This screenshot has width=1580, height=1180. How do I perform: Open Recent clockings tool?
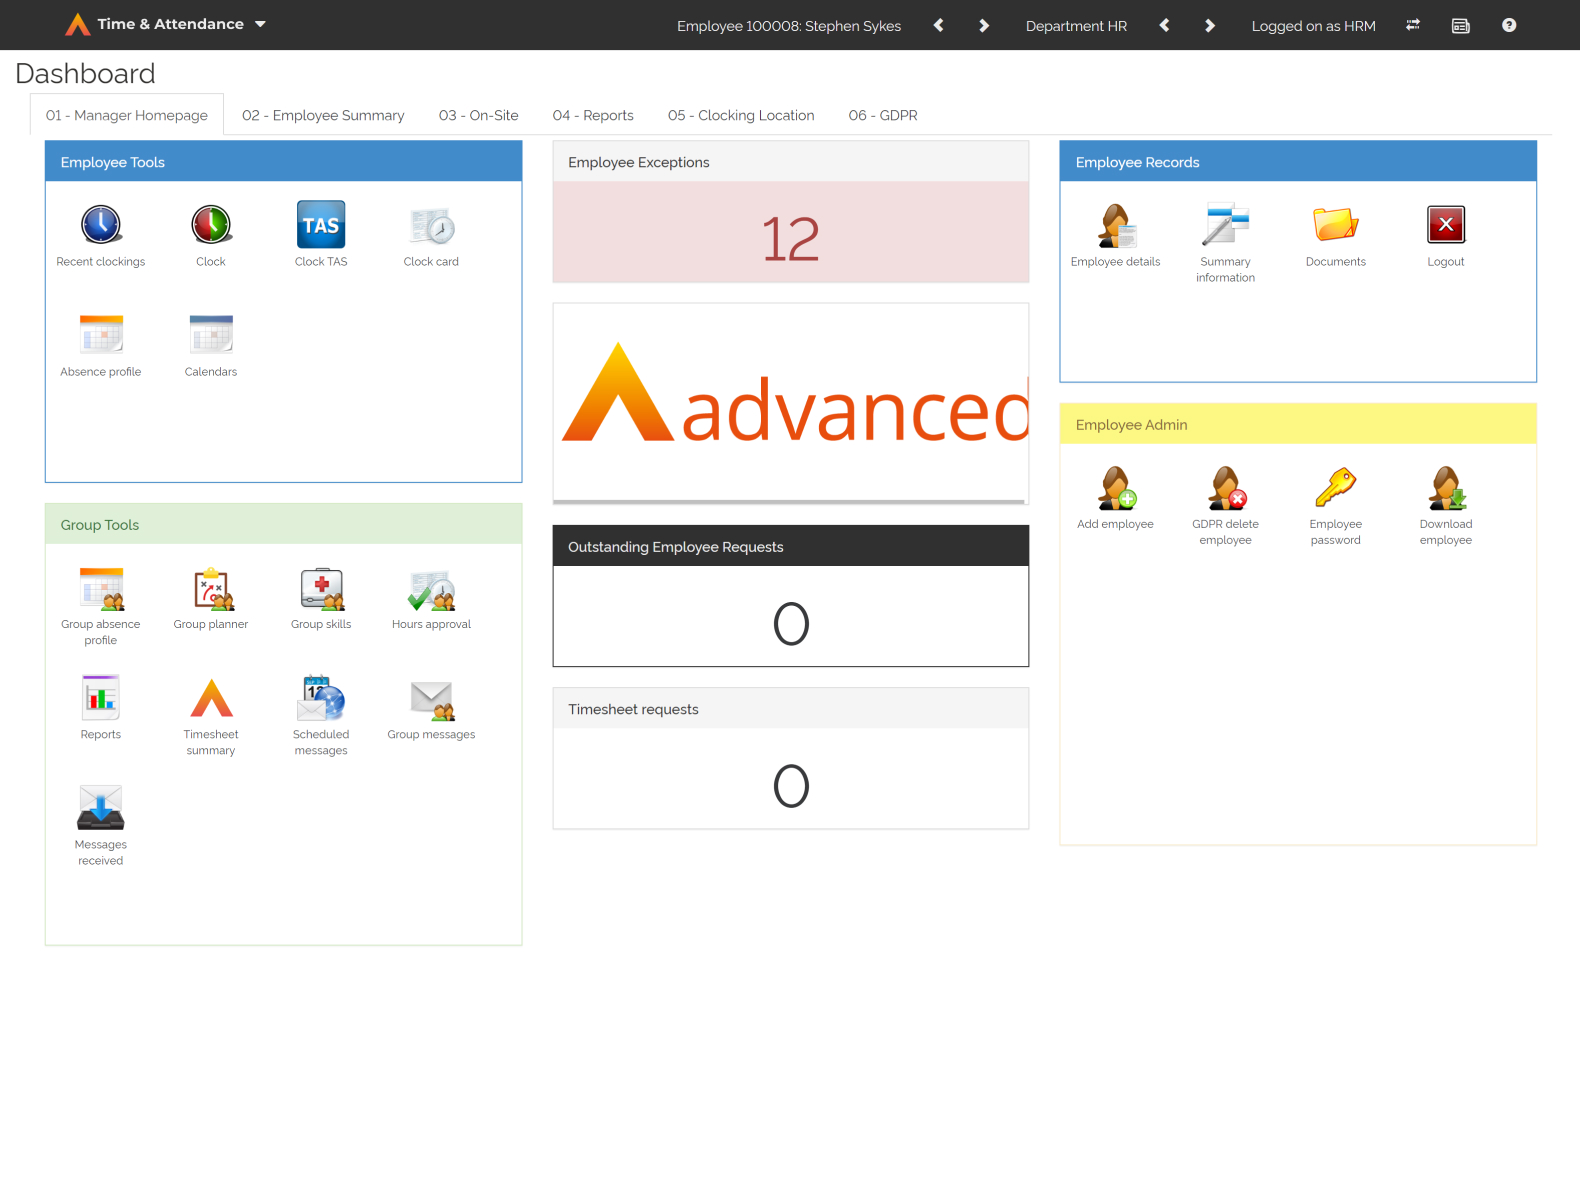point(101,225)
